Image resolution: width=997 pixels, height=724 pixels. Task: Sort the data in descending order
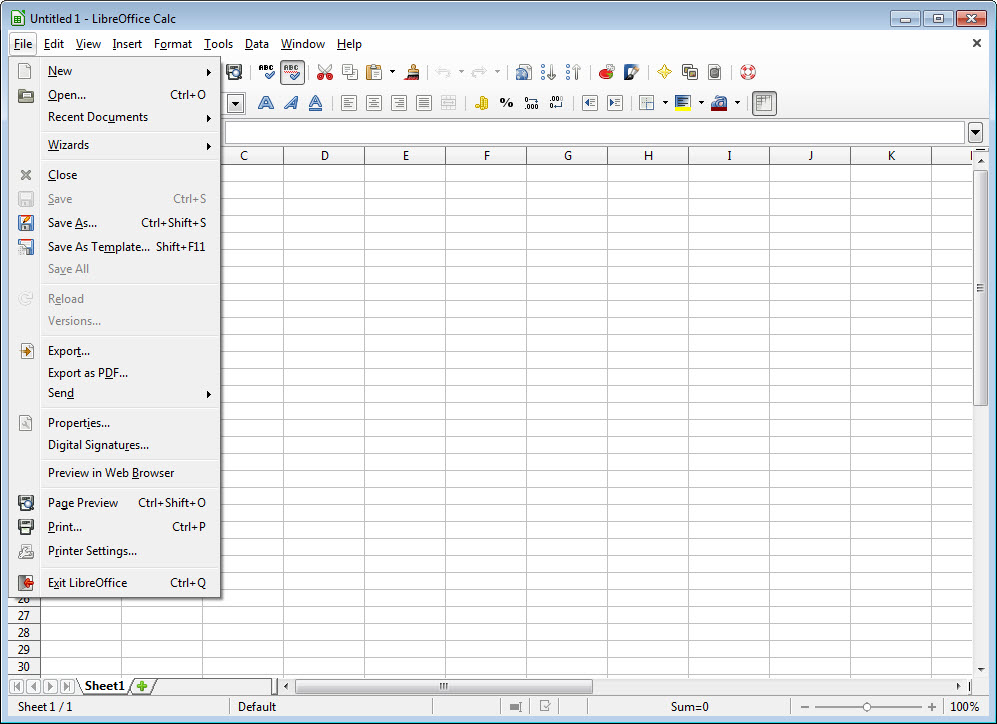pyautogui.click(x=573, y=72)
